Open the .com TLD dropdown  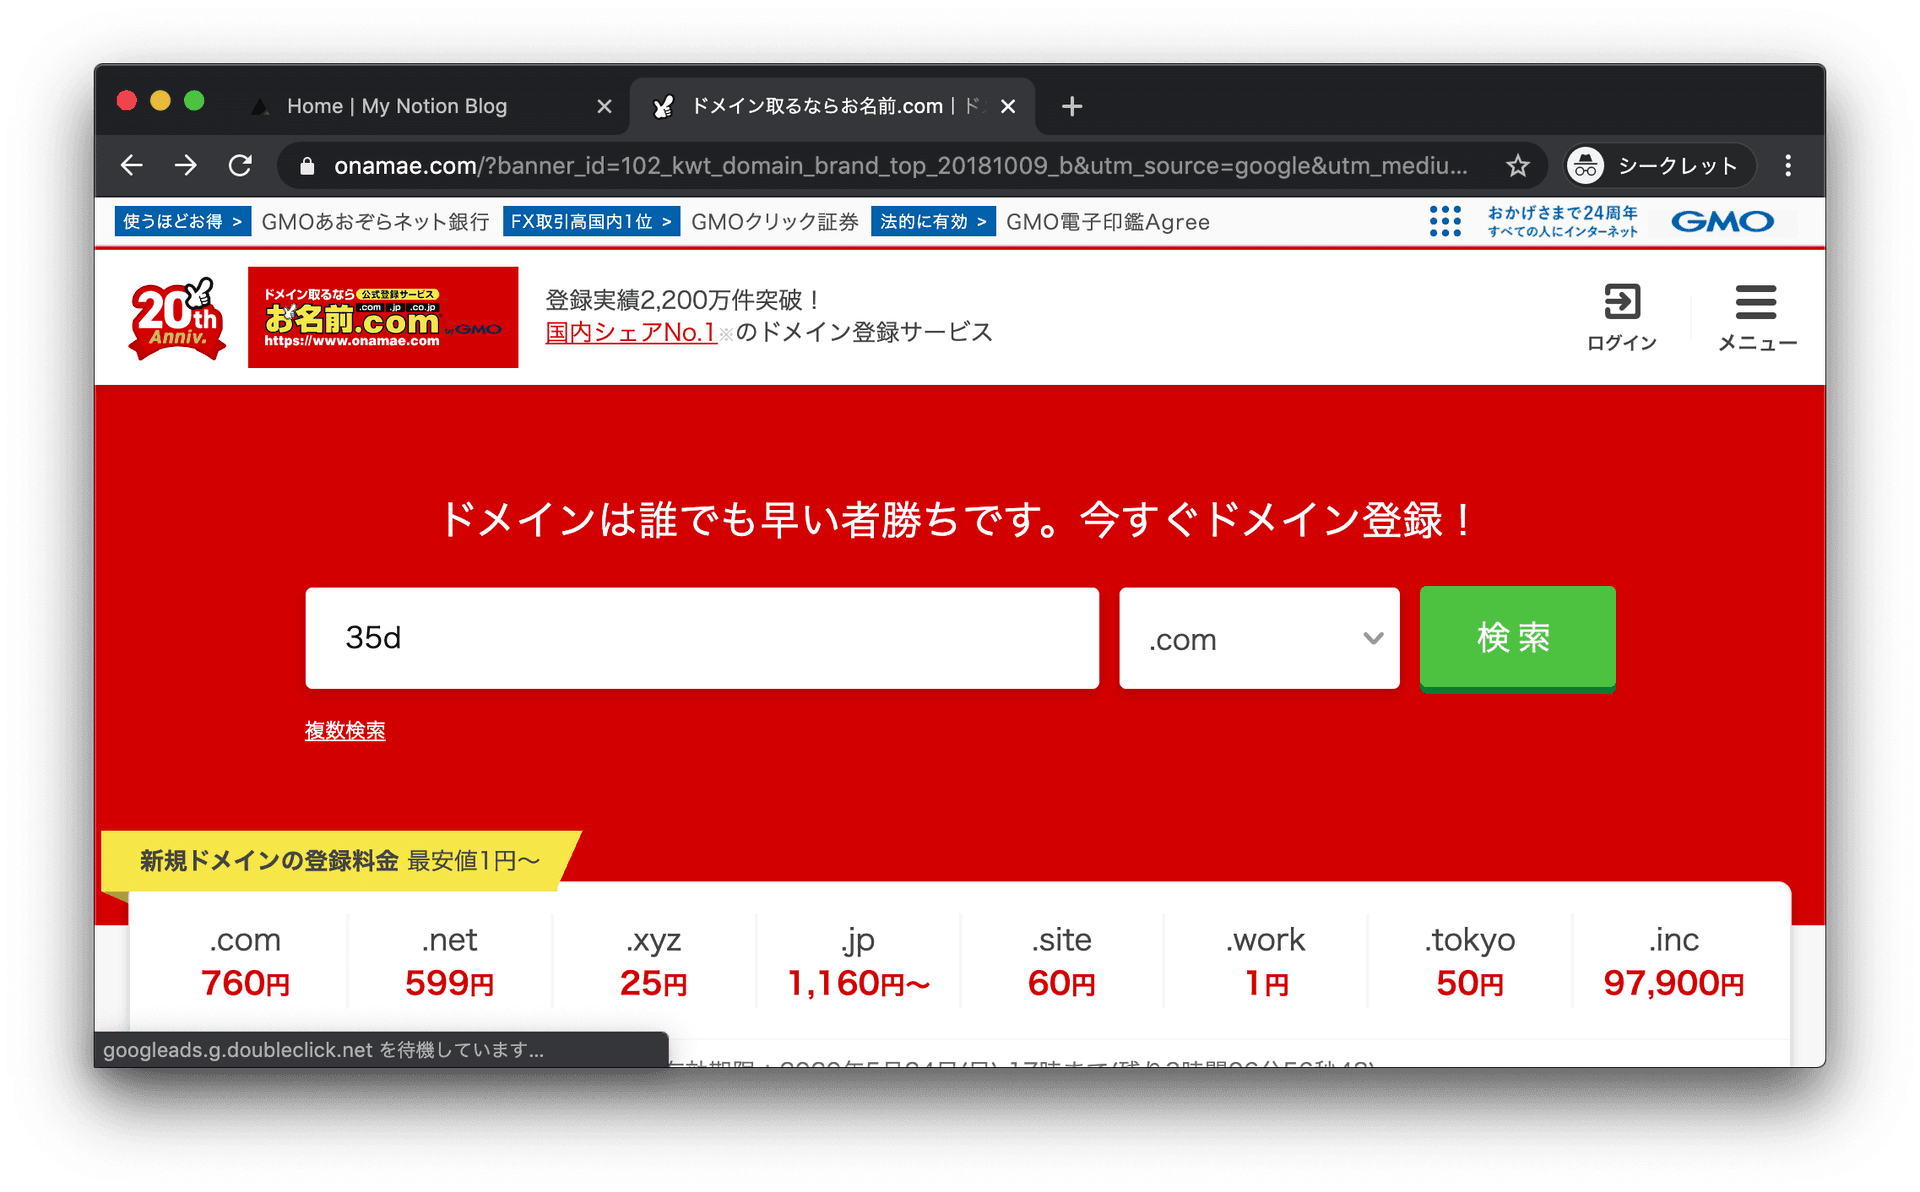pyautogui.click(x=1259, y=638)
